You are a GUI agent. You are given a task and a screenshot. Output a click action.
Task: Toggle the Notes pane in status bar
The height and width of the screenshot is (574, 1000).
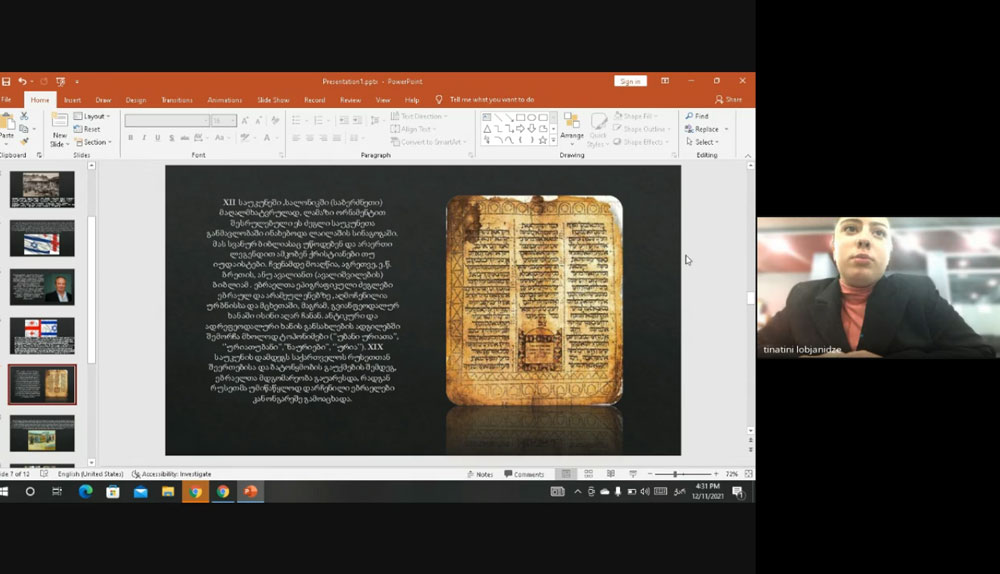(x=480, y=474)
